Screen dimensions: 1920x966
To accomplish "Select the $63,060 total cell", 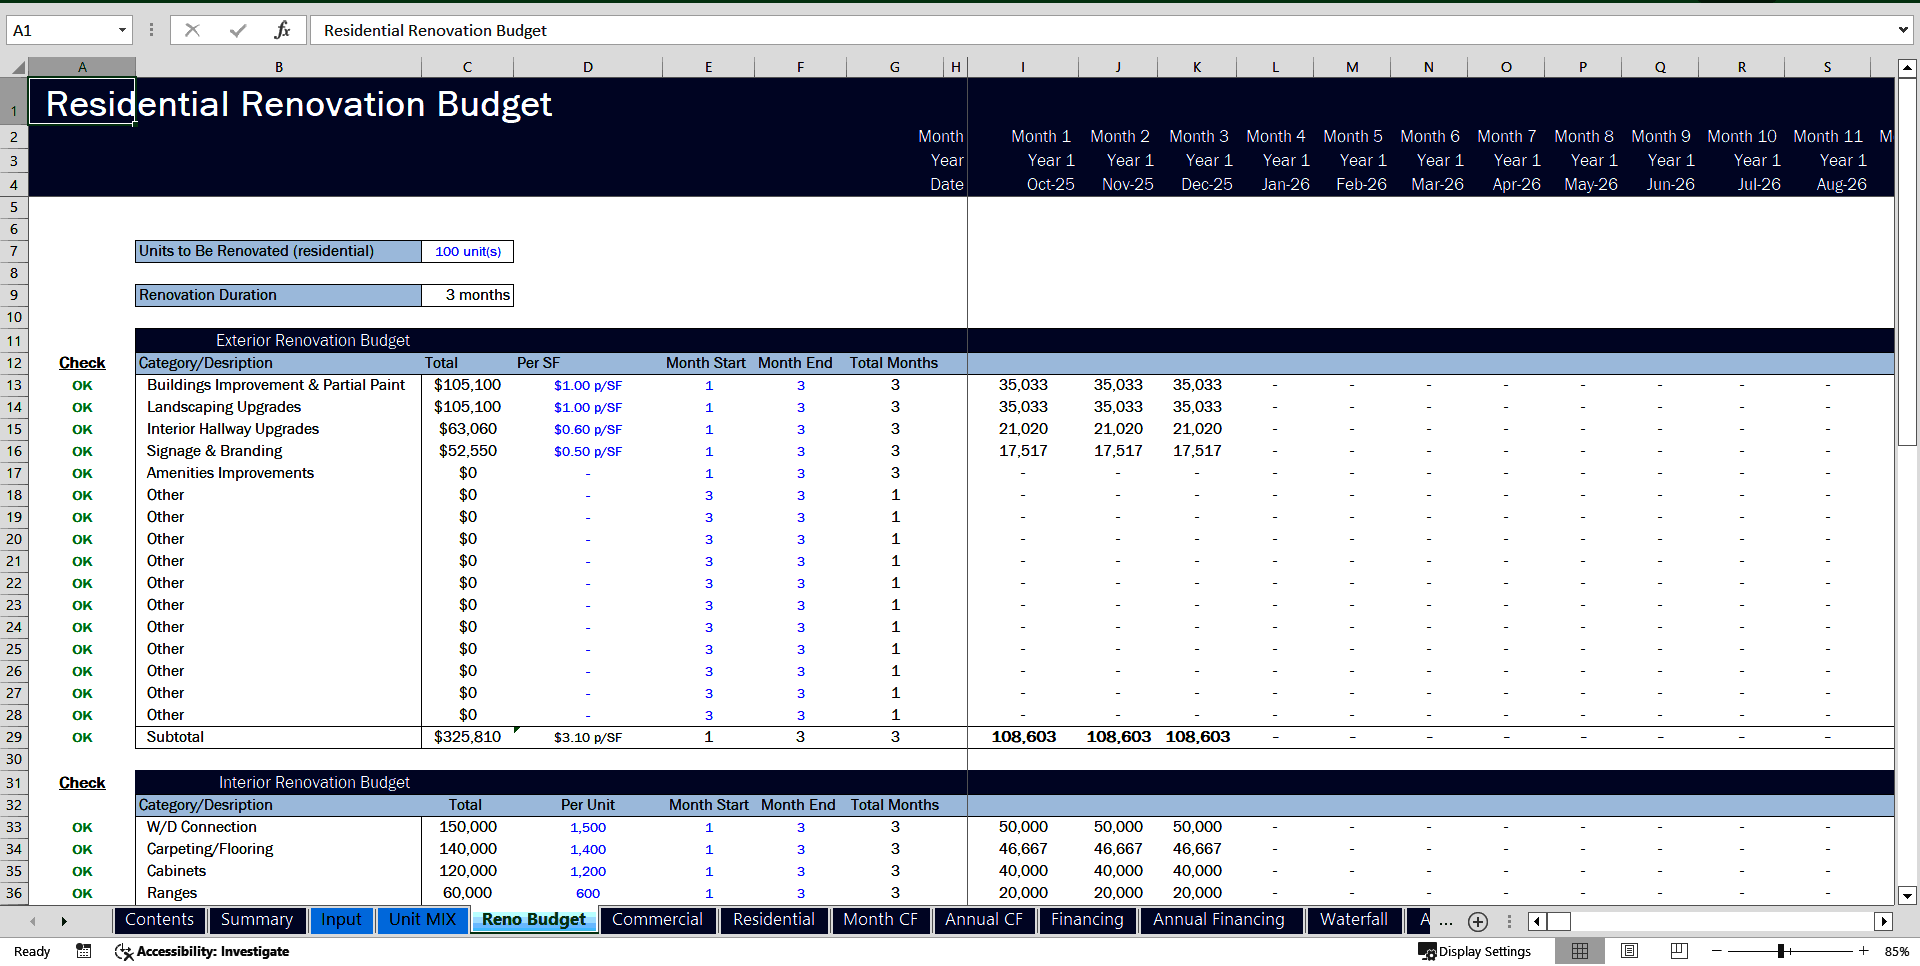I will tap(467, 429).
